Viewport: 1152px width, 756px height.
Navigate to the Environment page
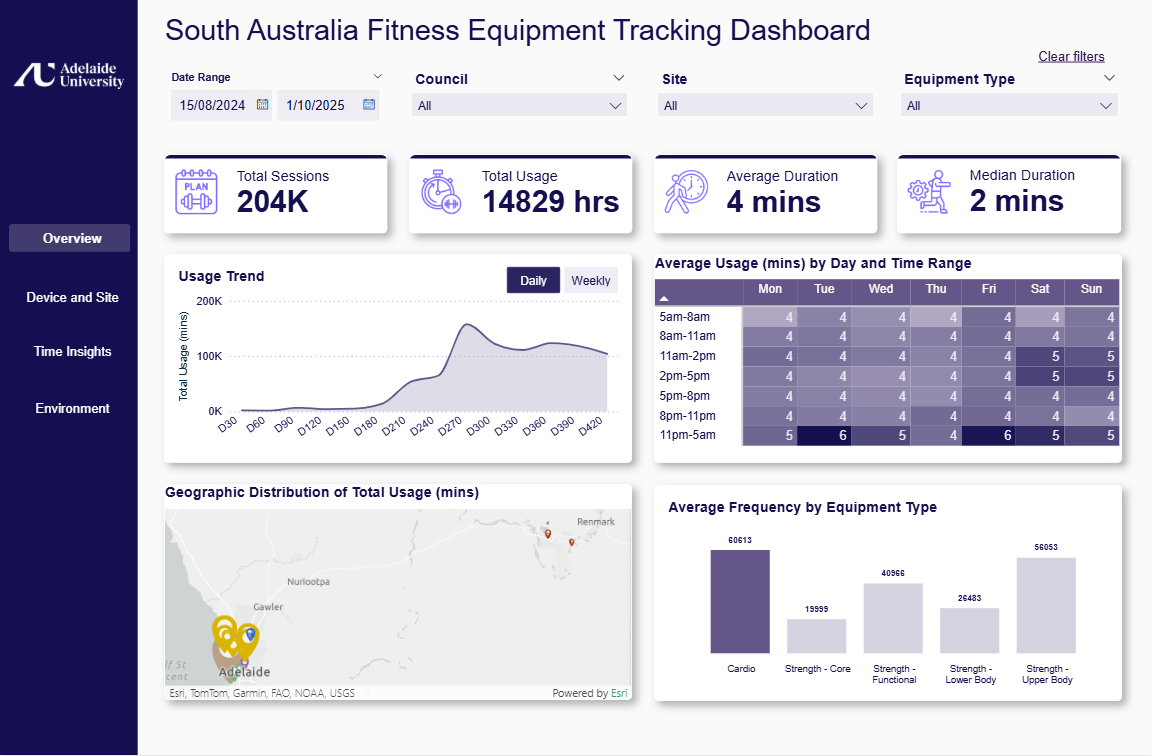click(72, 408)
